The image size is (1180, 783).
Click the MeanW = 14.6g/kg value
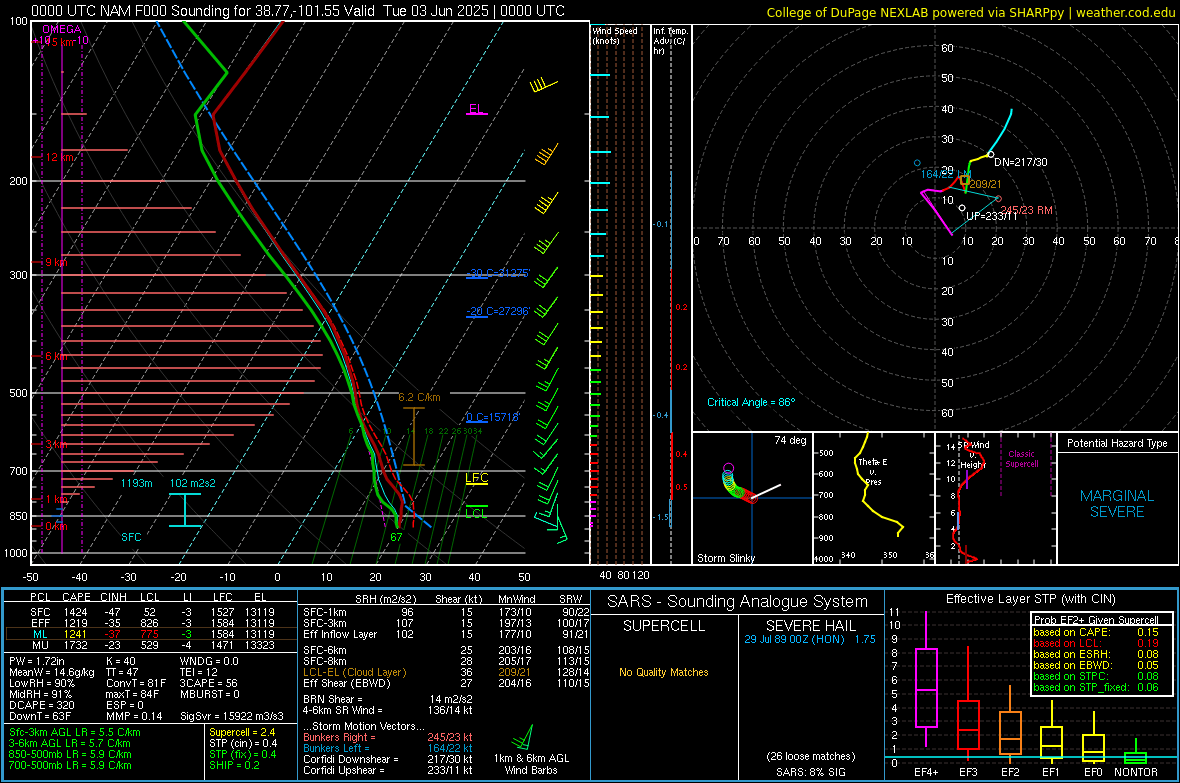(52, 672)
